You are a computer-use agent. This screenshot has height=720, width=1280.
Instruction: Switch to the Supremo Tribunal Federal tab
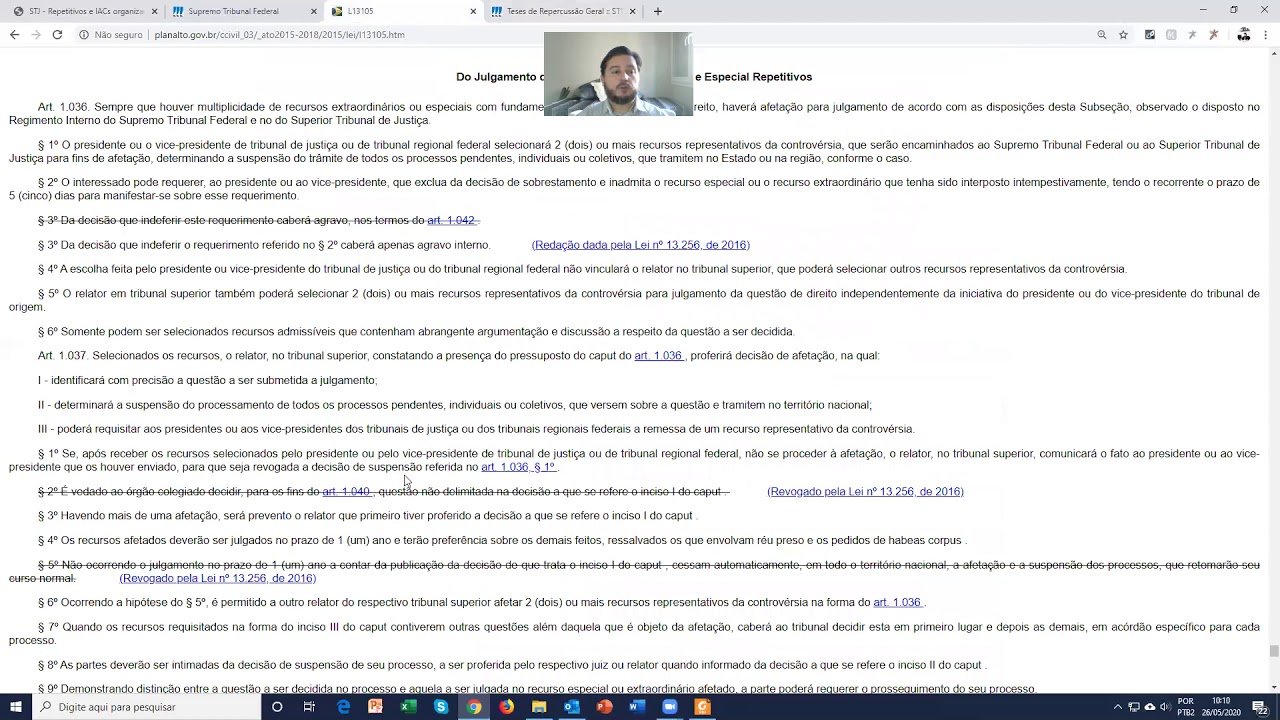[244, 11]
